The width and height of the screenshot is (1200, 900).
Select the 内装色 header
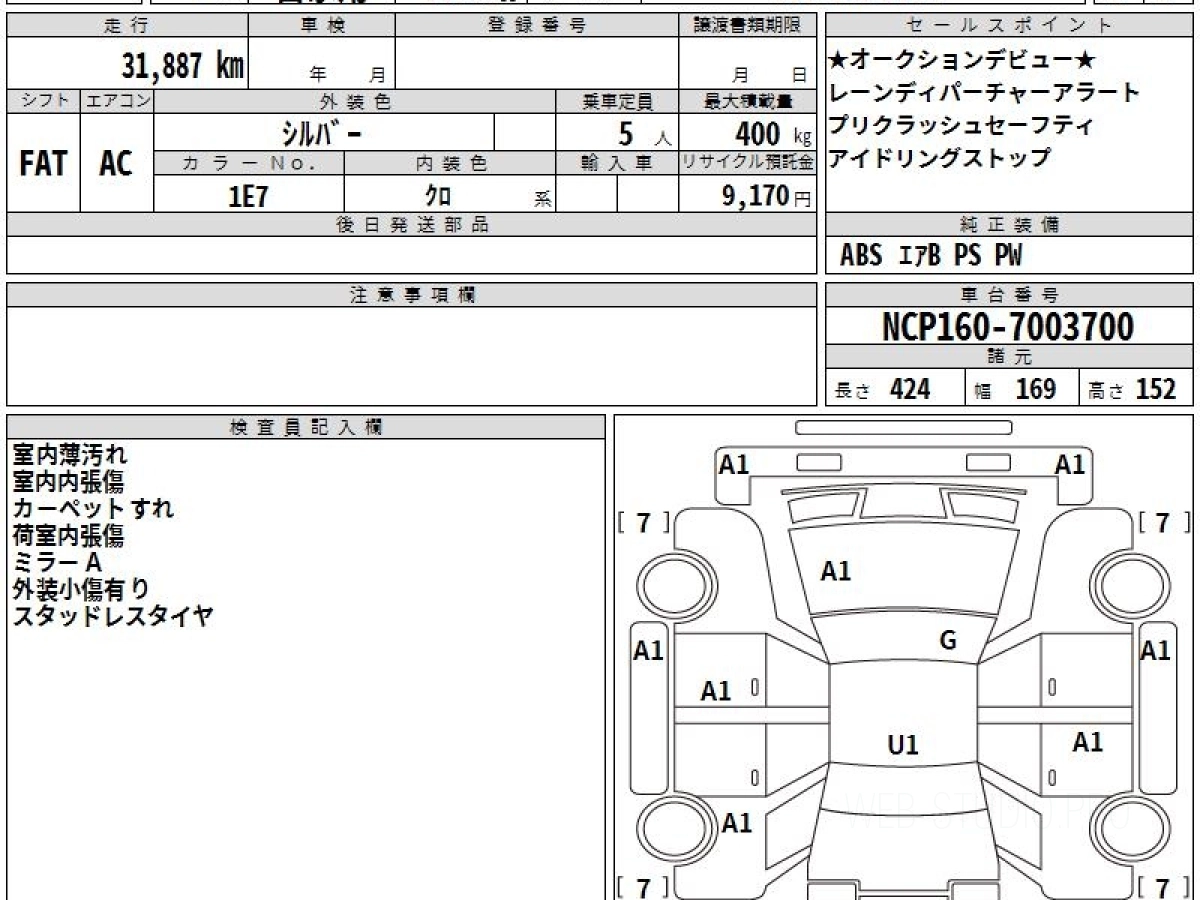point(450,164)
